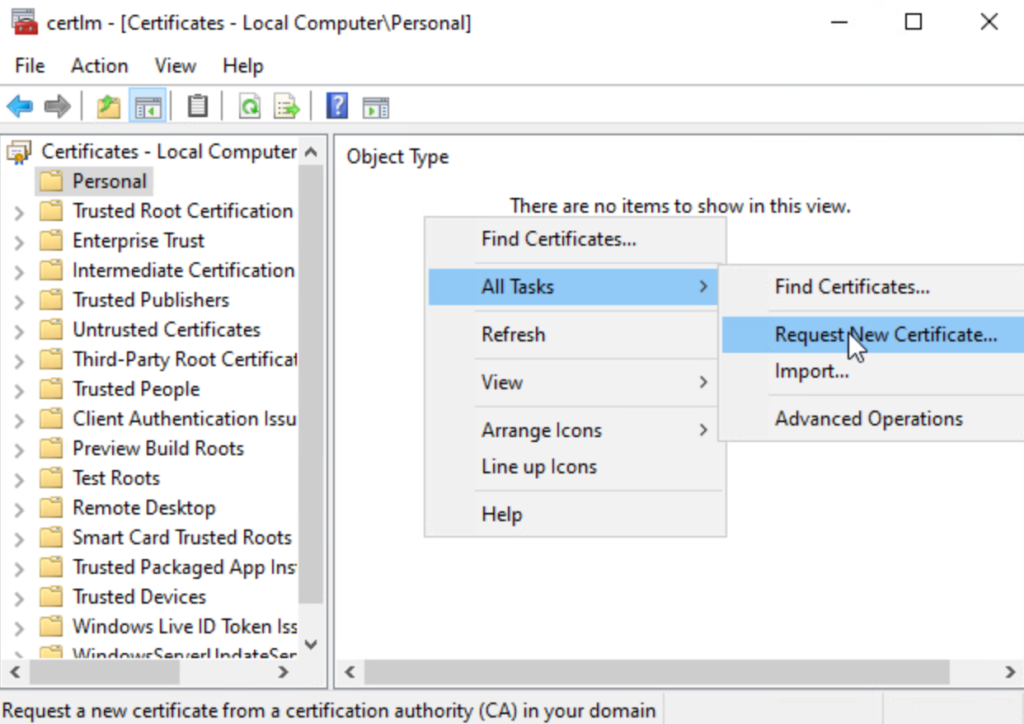Select Request New Certificate menu entry

(x=885, y=335)
